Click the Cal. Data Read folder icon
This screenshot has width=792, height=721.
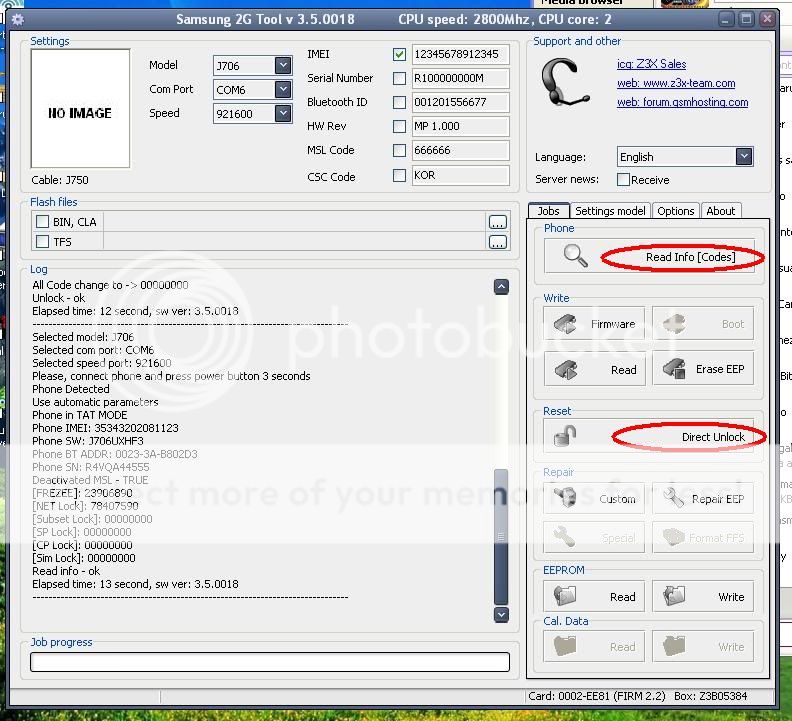(565, 646)
